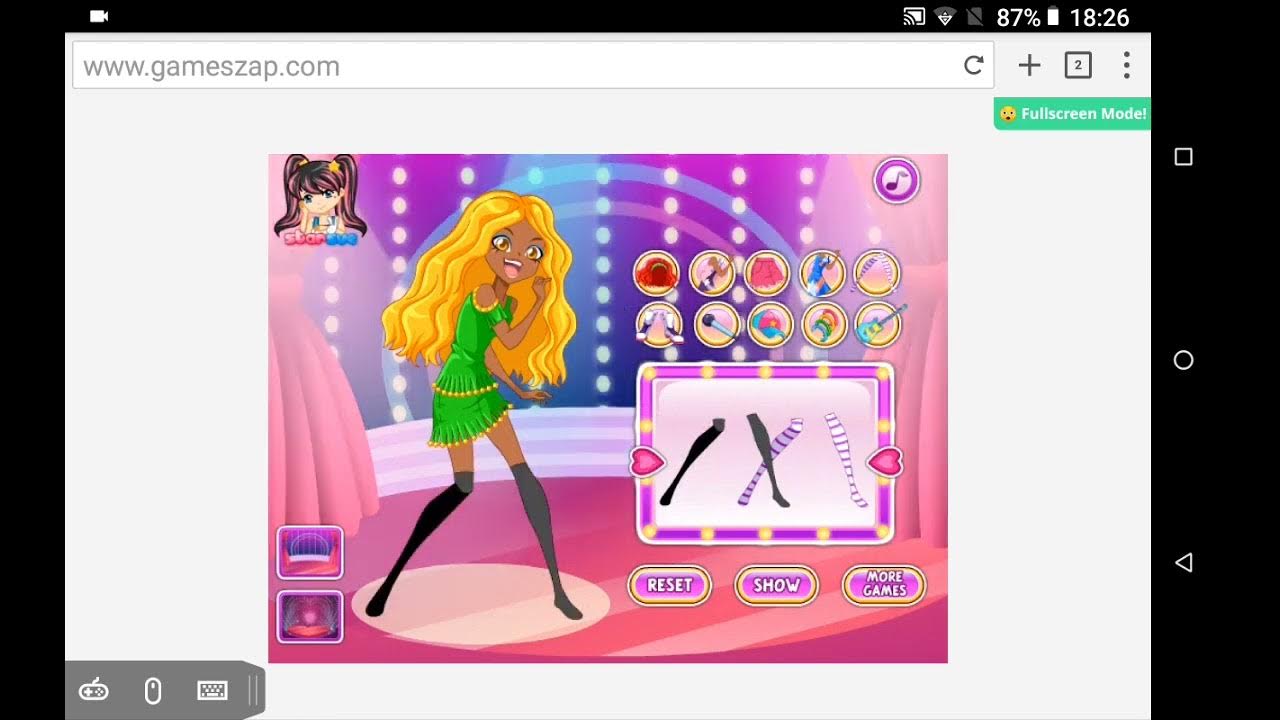
Task: Open the tops category icon
Action: click(x=711, y=273)
